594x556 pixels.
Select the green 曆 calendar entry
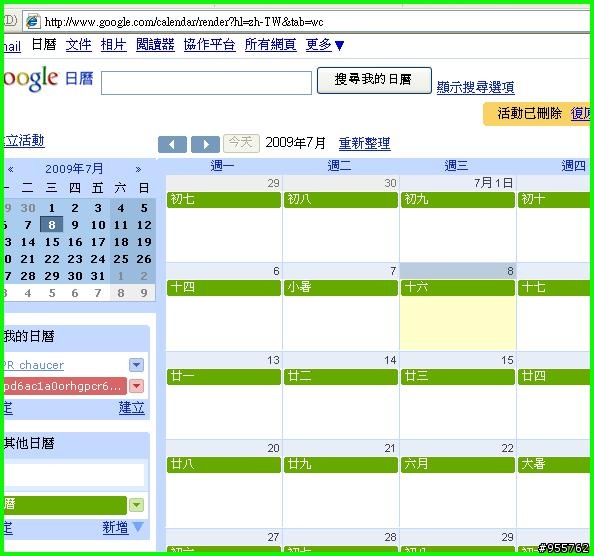click(65, 505)
